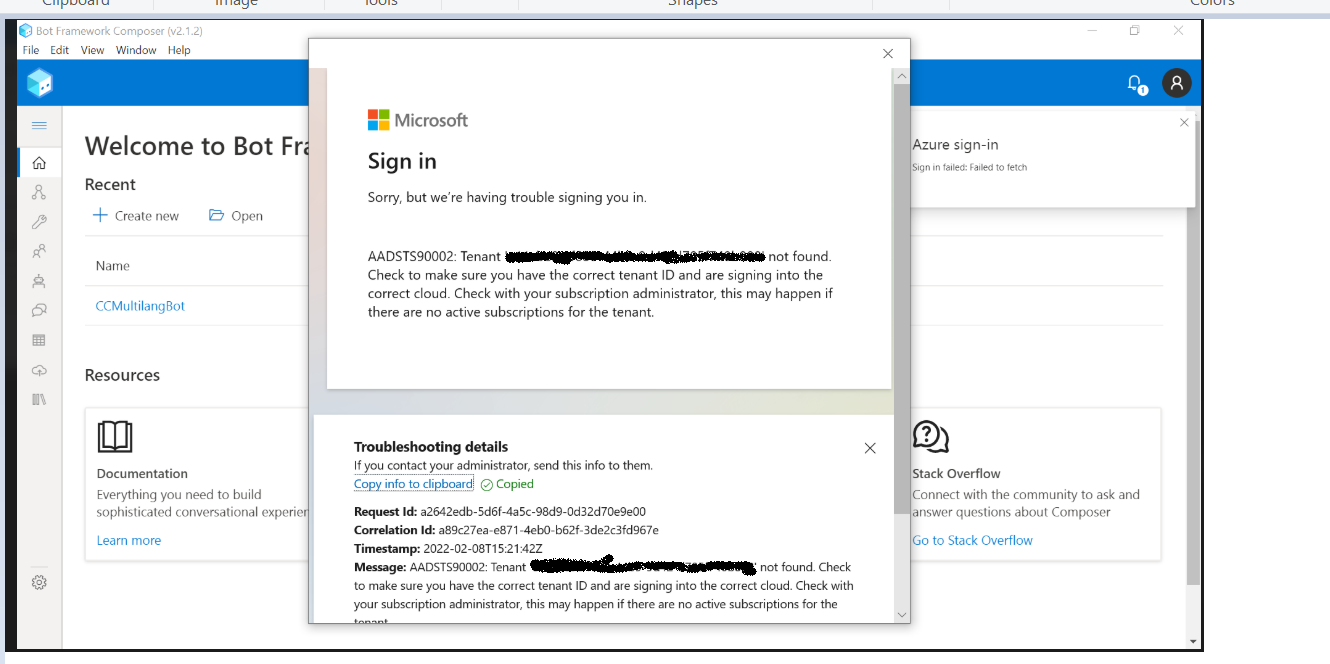Viewport: 1330px width, 664px height.
Task: Open the Forms grid icon in sidebar
Action: pyautogui.click(x=39, y=340)
